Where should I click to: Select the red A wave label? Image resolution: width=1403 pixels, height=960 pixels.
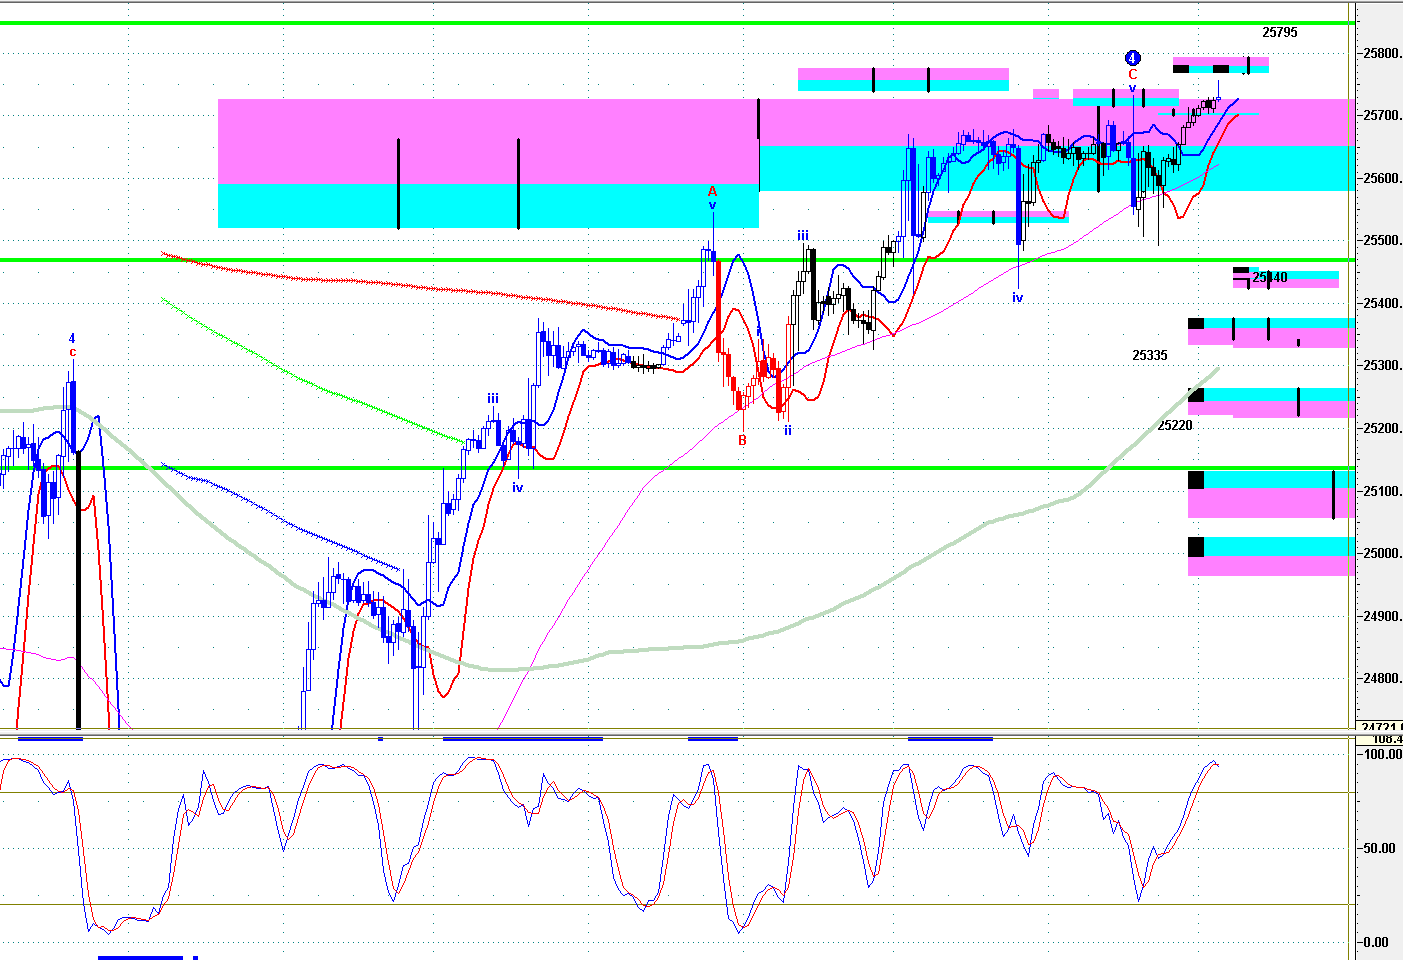click(x=712, y=191)
